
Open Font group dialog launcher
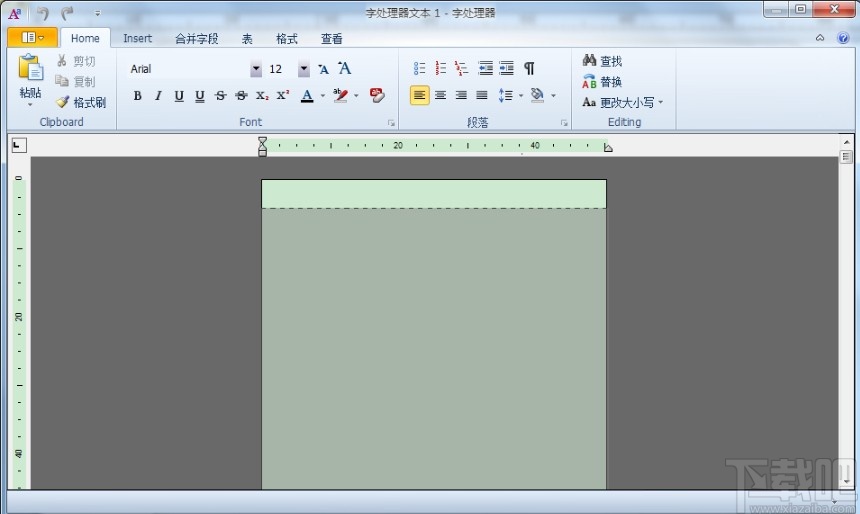[x=391, y=123]
